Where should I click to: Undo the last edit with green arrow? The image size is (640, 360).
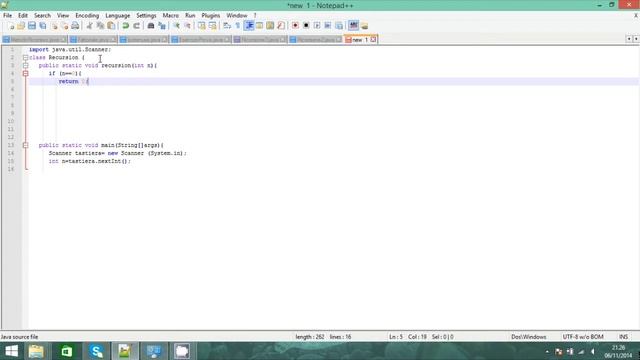click(x=126, y=26)
